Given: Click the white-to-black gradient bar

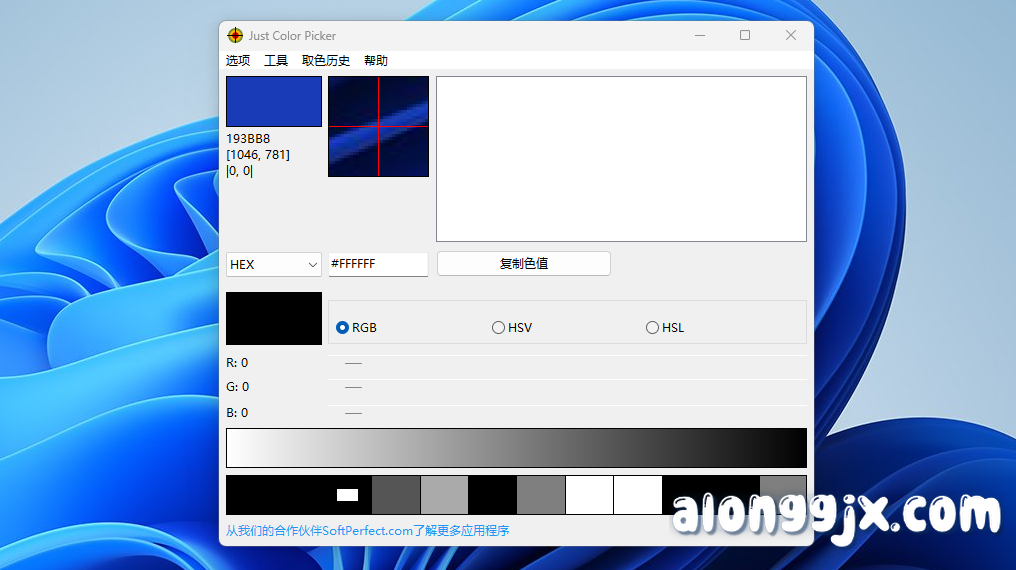Looking at the screenshot, I should (516, 448).
